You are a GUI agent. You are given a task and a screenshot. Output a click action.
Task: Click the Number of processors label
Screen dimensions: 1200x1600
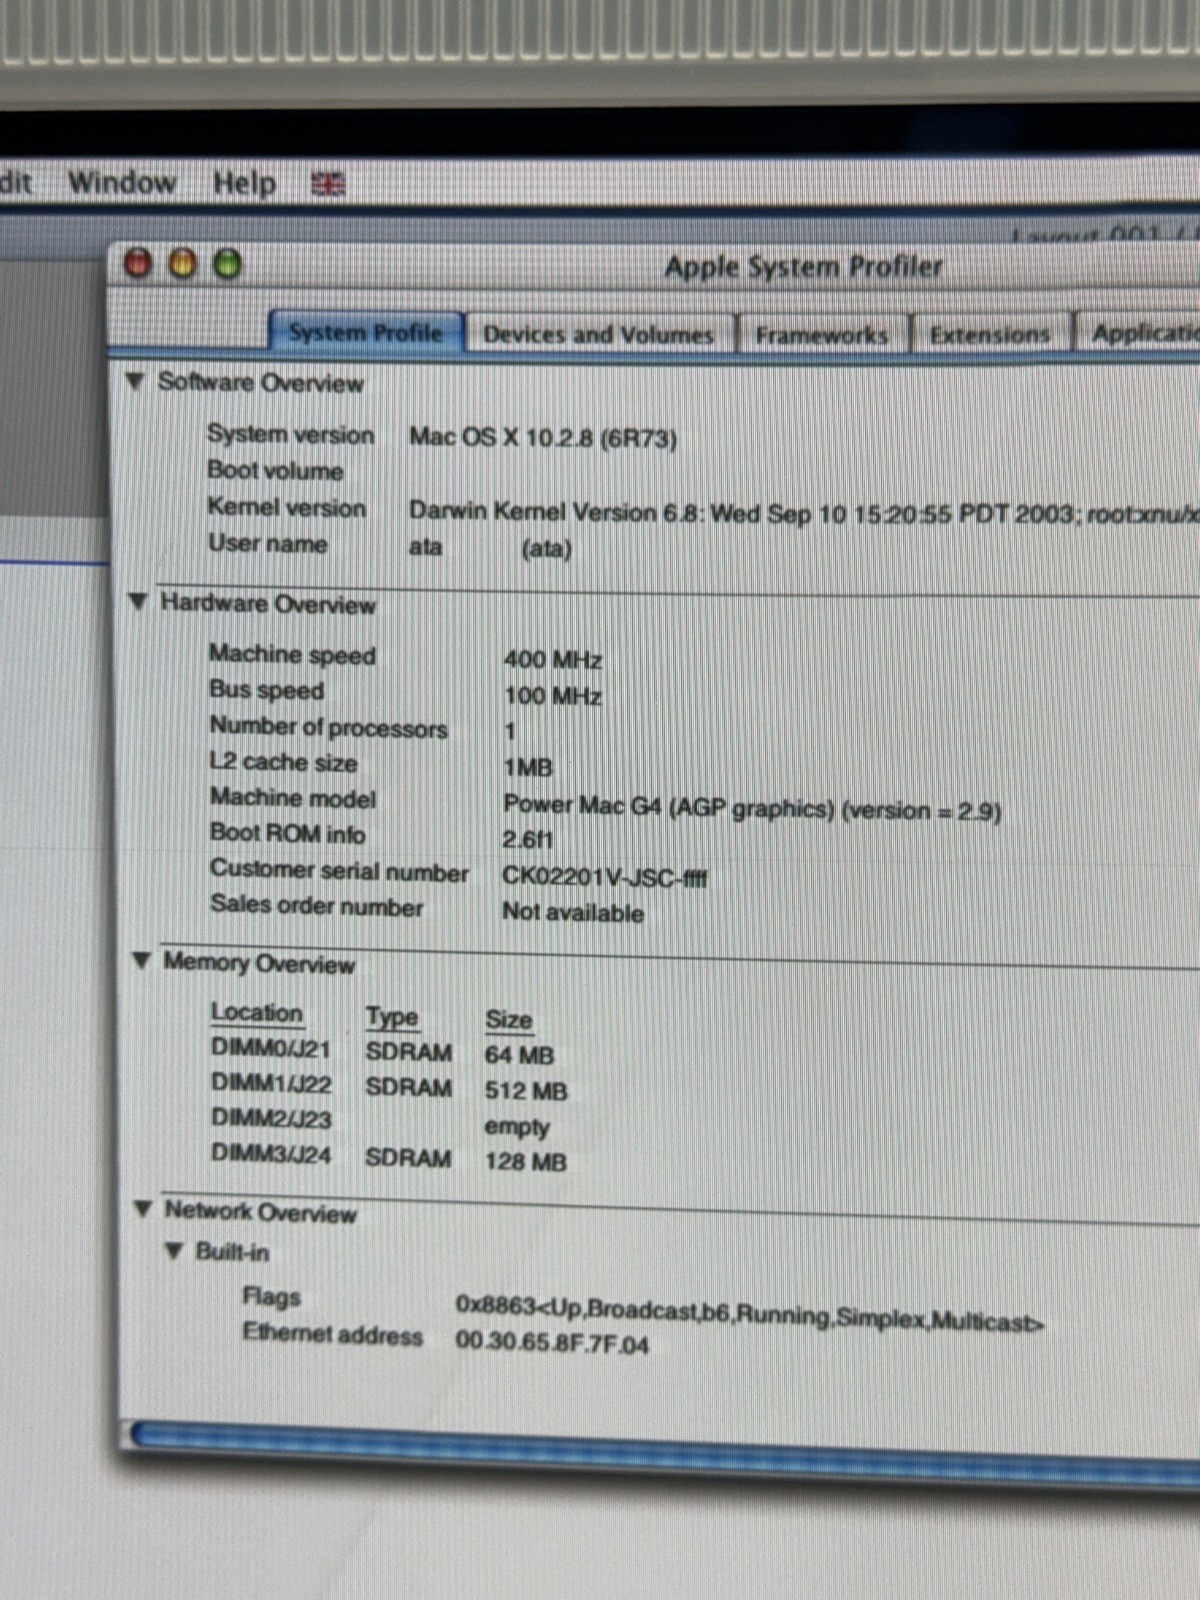328,727
